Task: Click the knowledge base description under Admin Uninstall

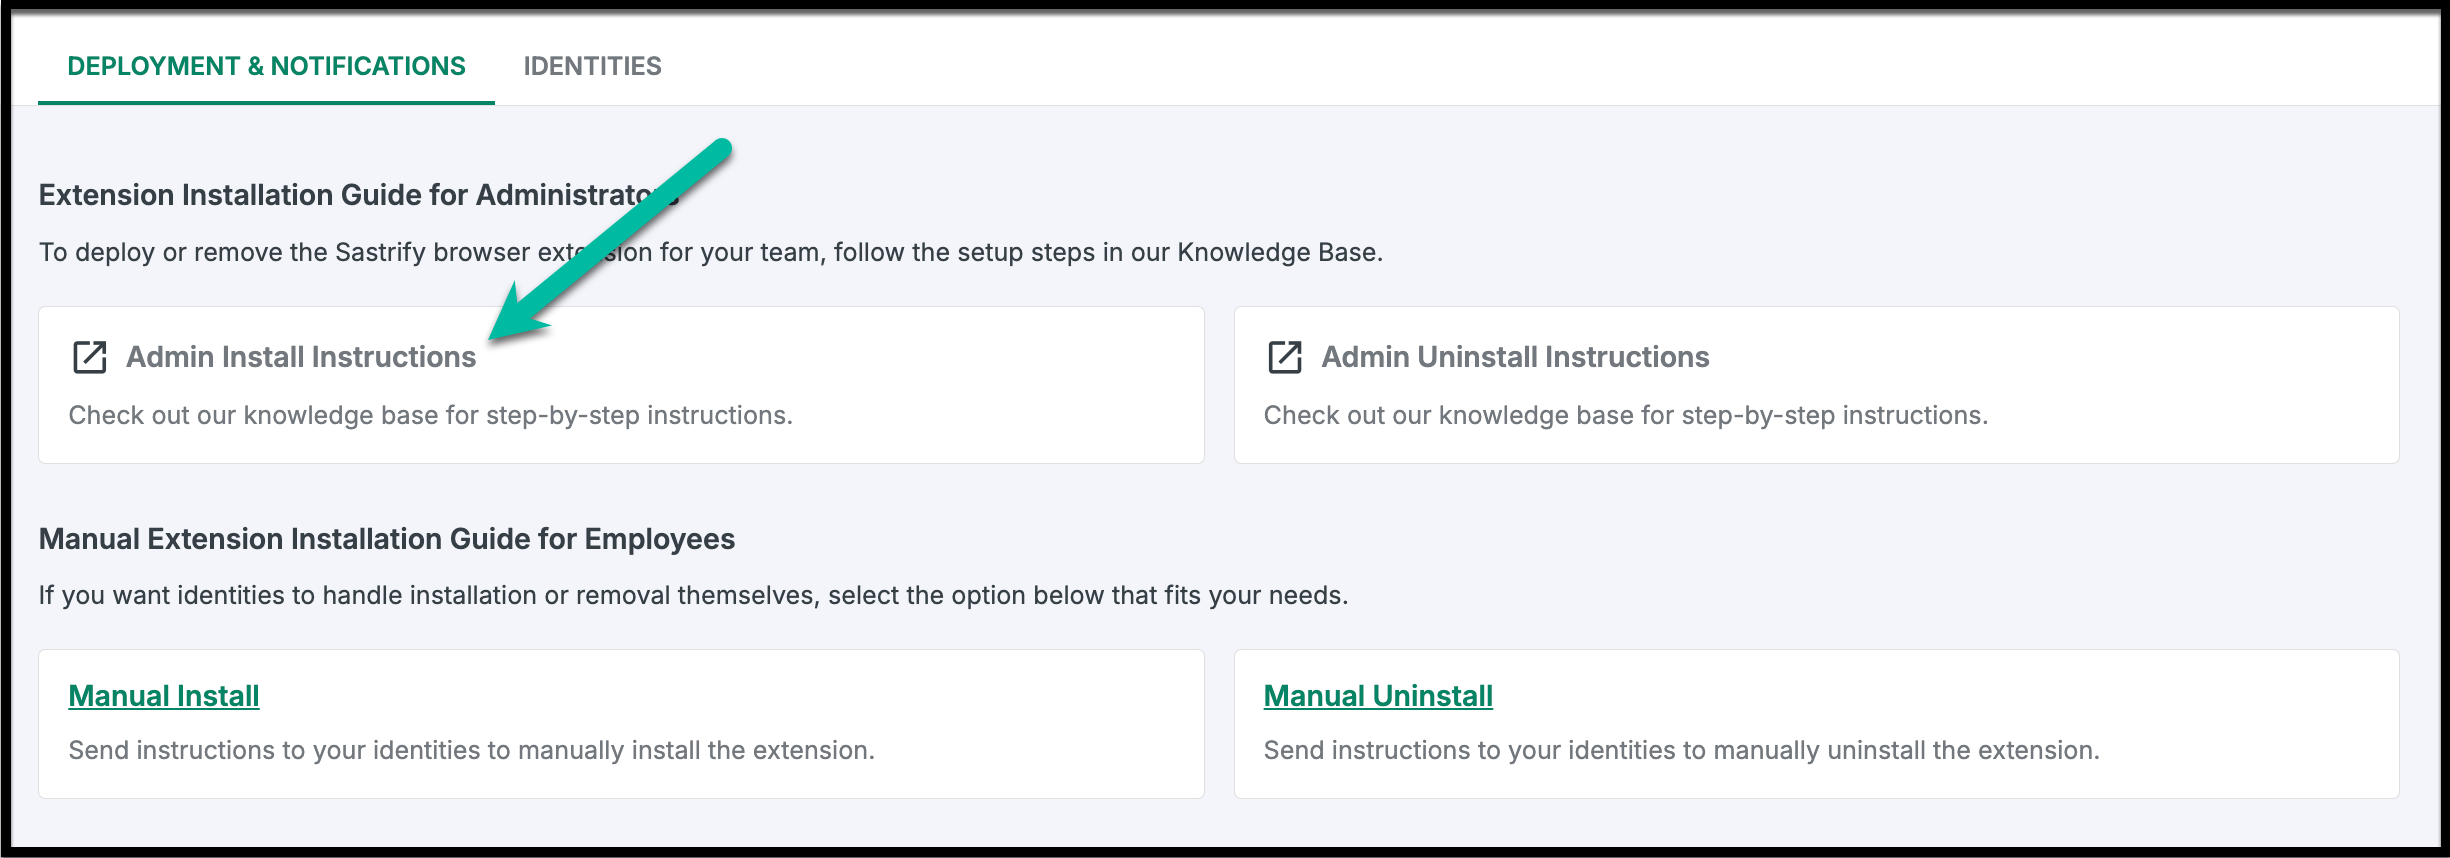Action: [1625, 415]
